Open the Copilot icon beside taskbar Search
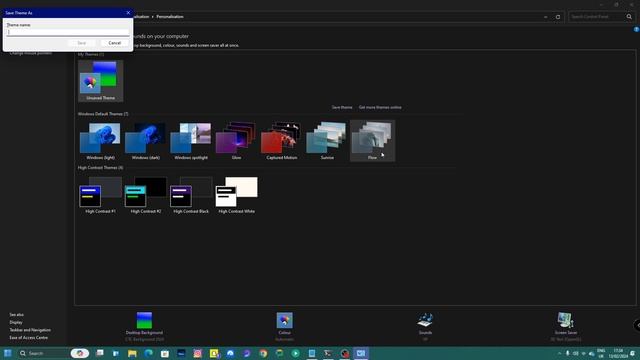Viewport: 640px width, 360px height. point(80,353)
